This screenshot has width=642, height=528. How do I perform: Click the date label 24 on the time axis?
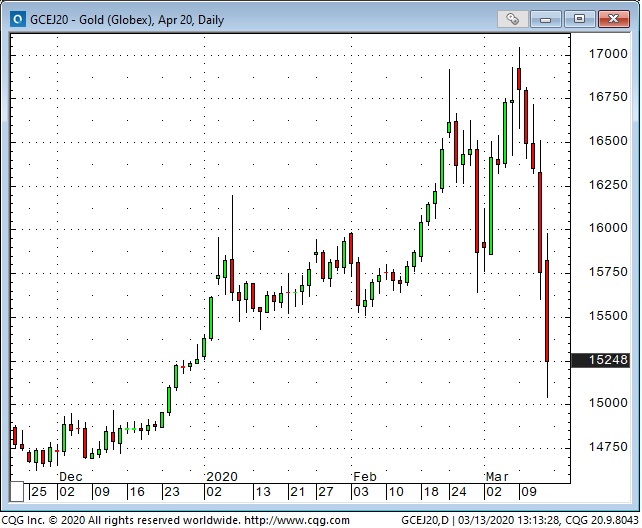[459, 492]
